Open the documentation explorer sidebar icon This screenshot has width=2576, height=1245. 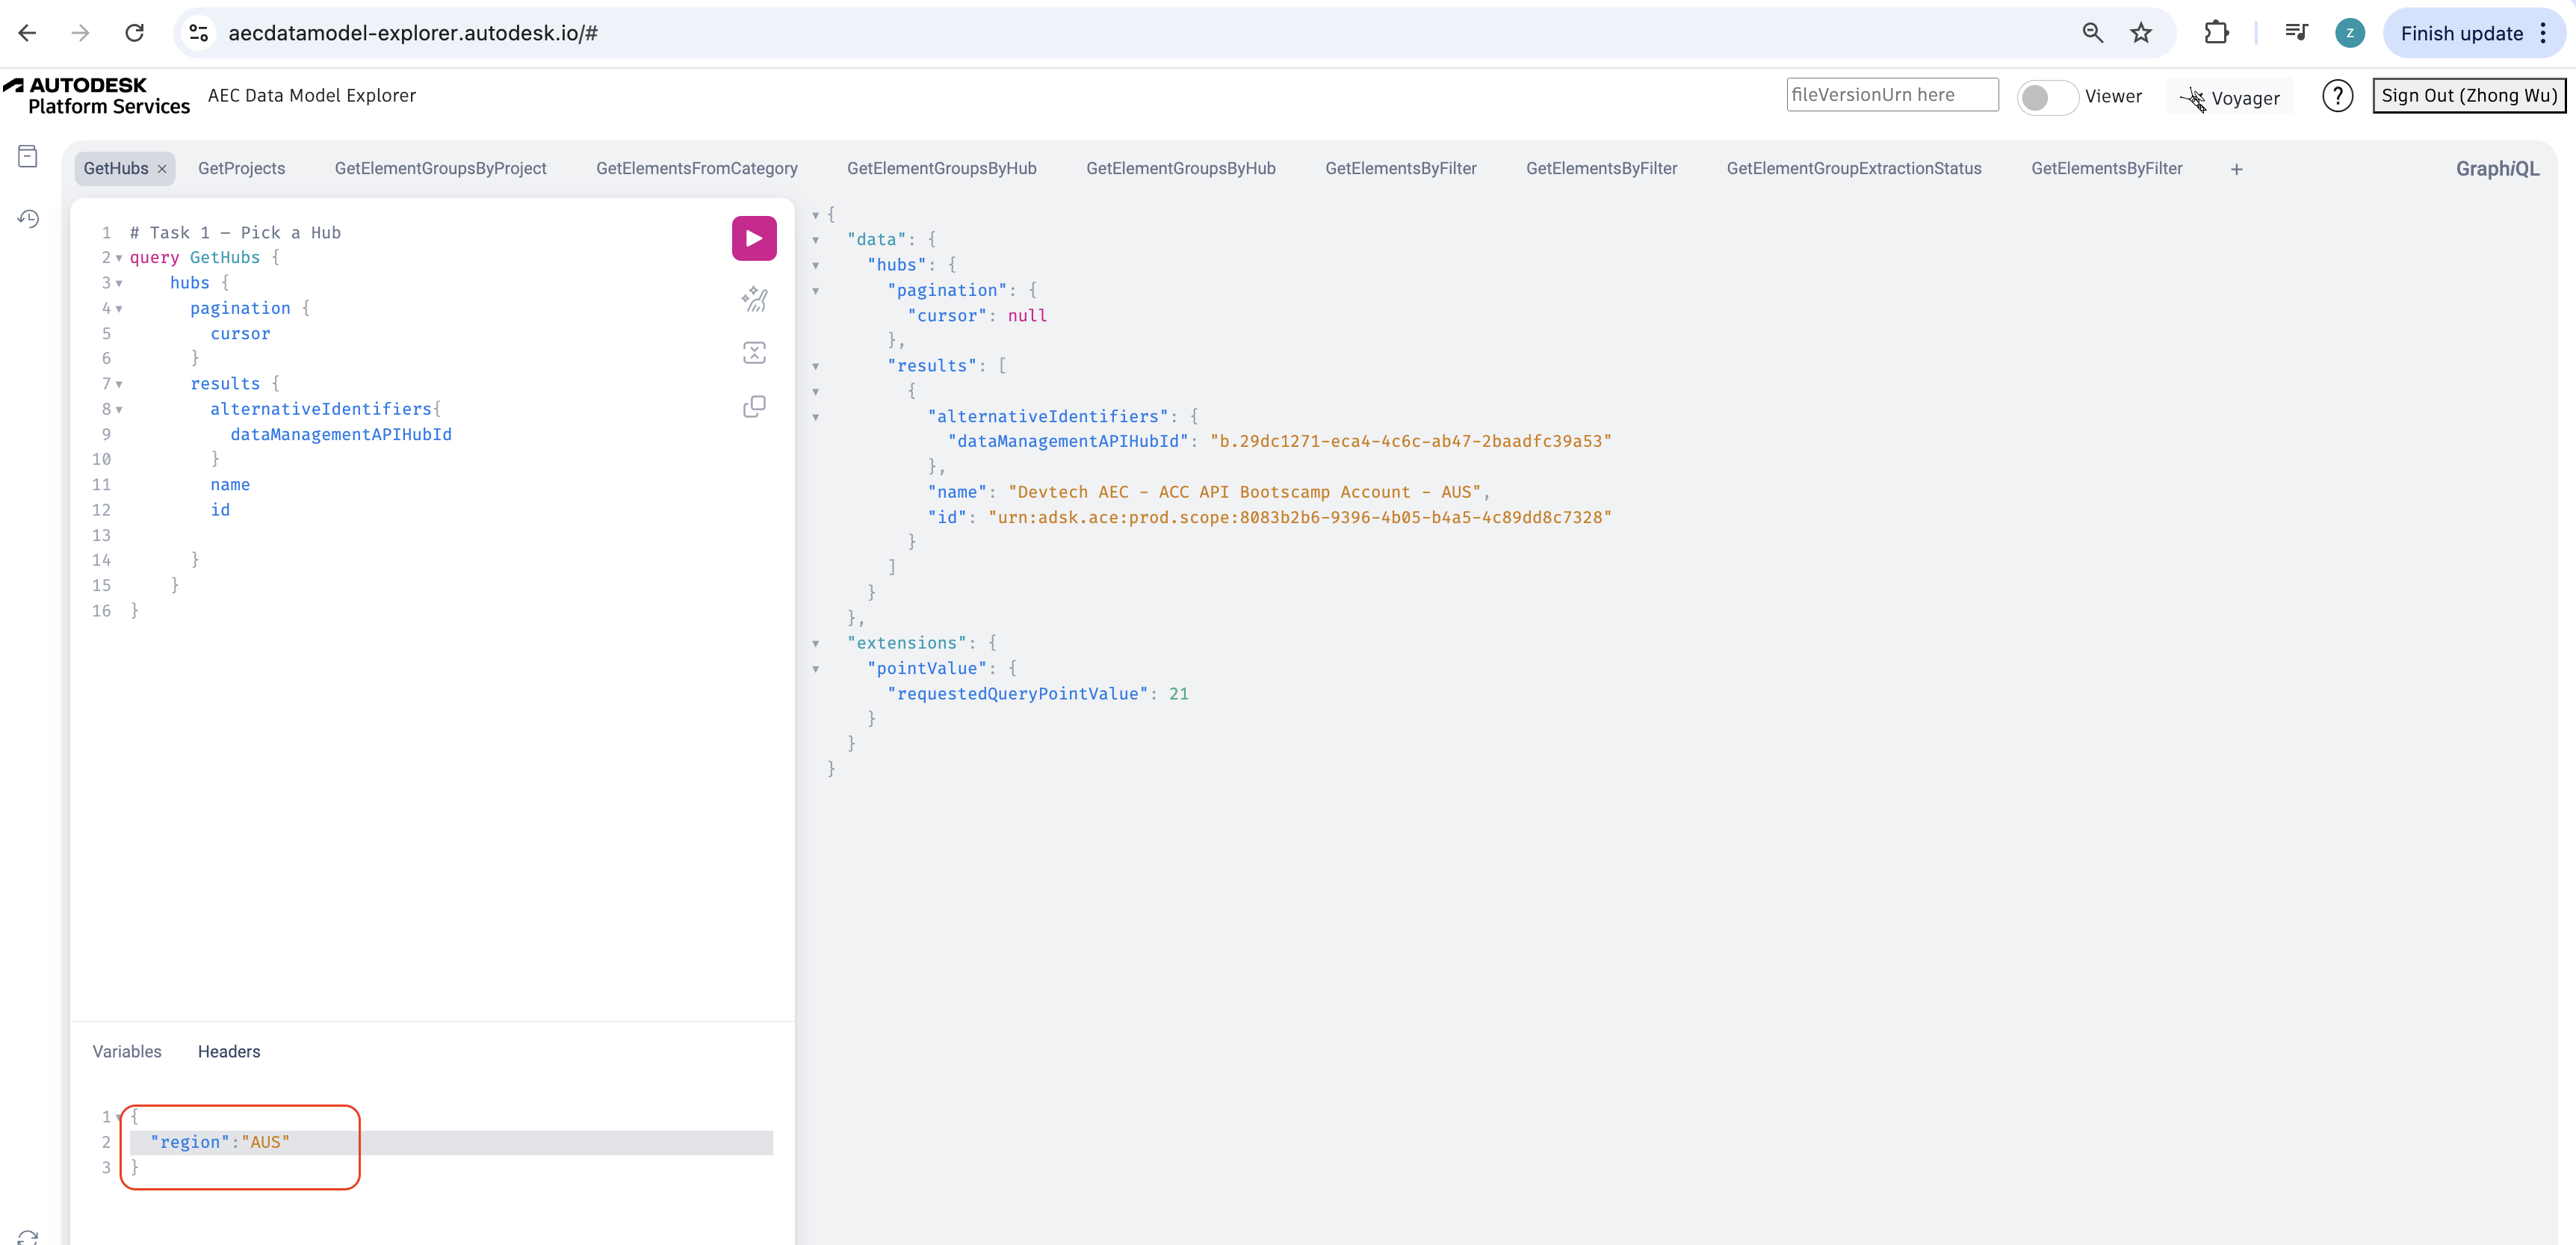pos(27,156)
